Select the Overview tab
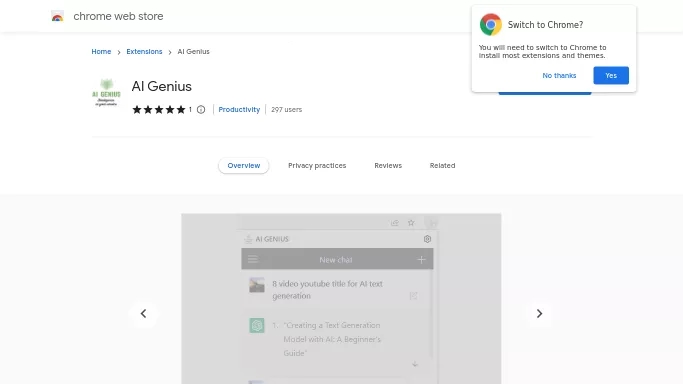 coord(243,165)
